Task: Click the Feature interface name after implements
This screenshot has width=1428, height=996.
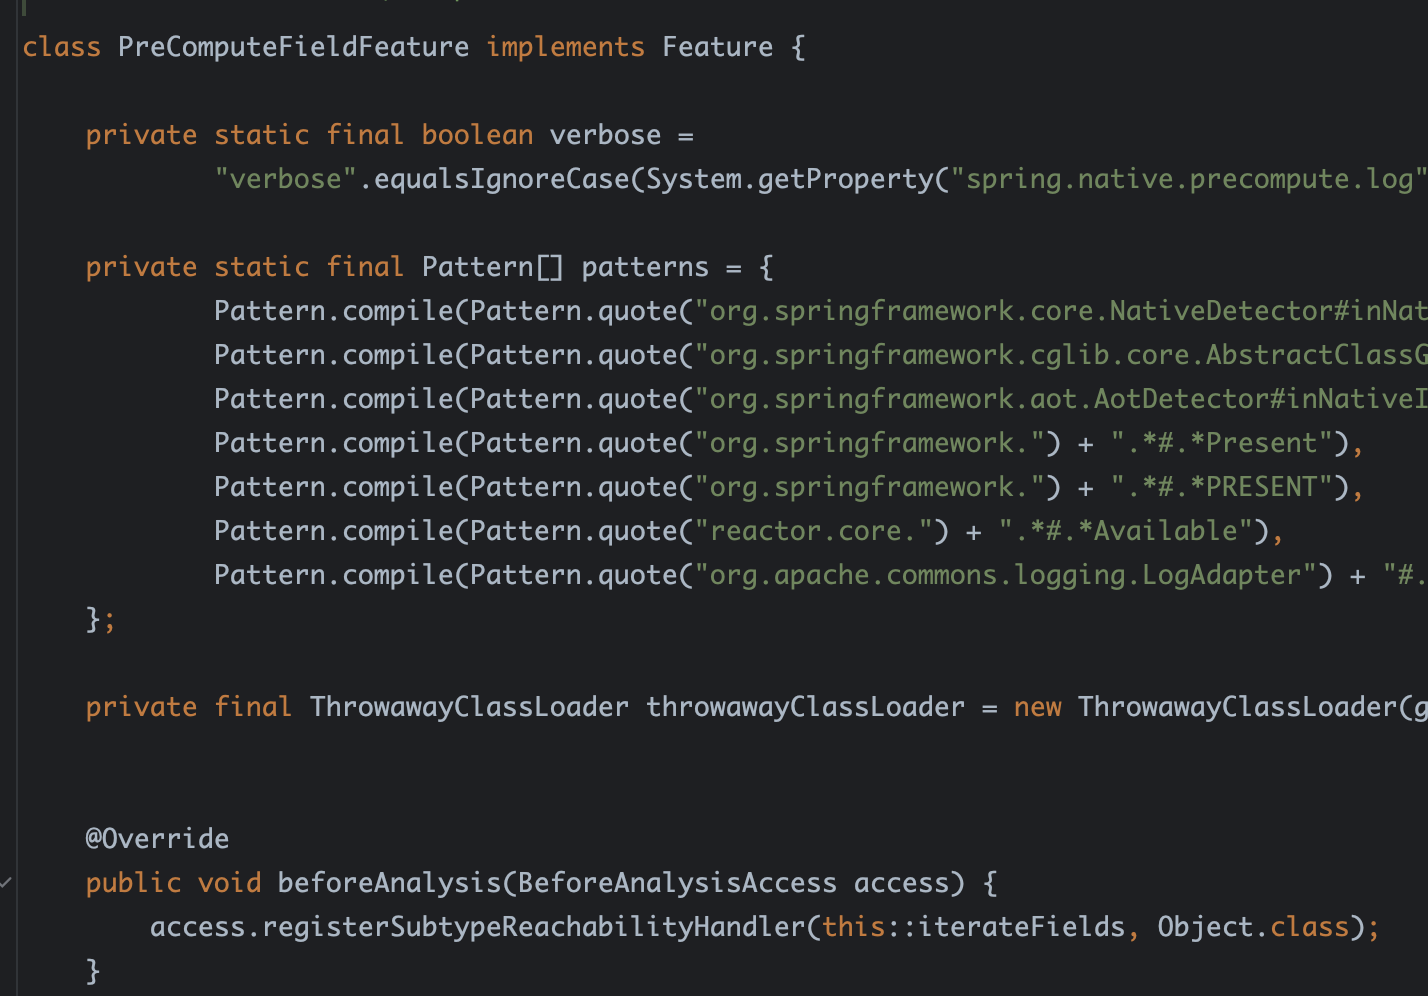Action: tap(717, 47)
